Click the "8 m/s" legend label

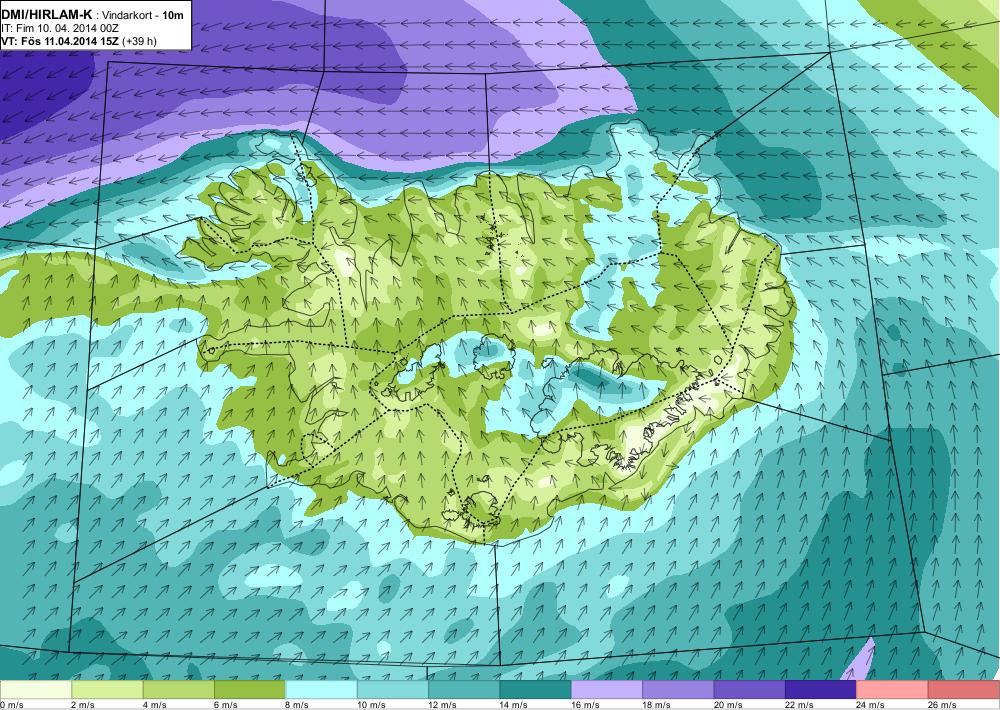(297, 705)
